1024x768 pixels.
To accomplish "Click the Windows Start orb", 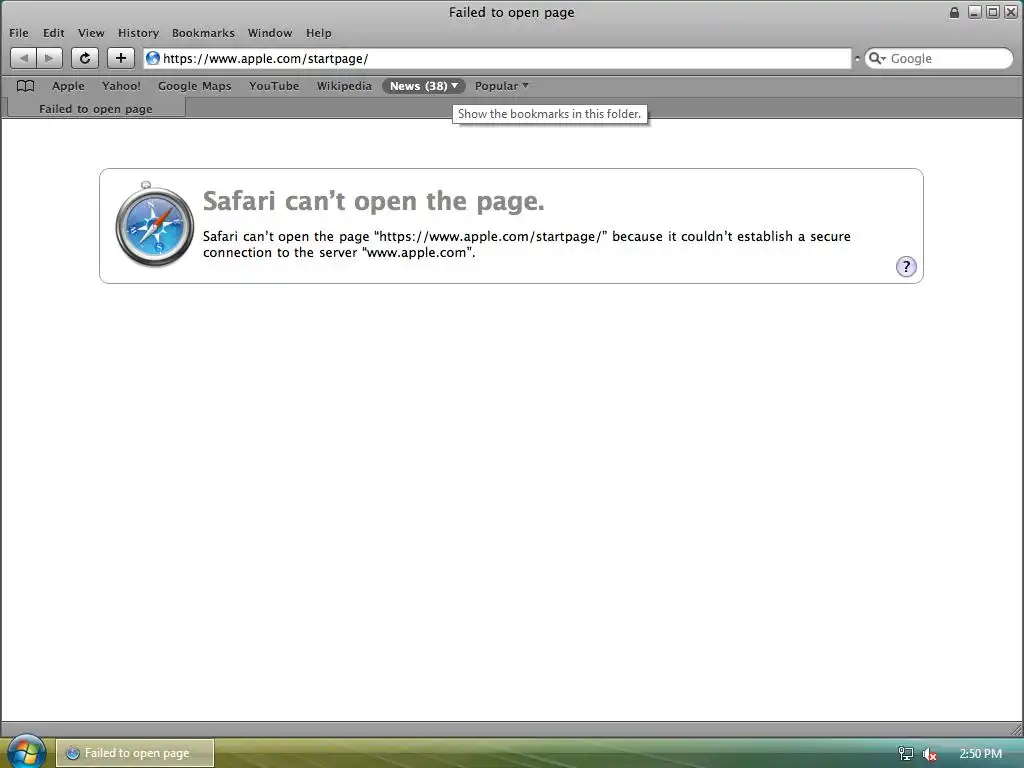I will point(26,751).
